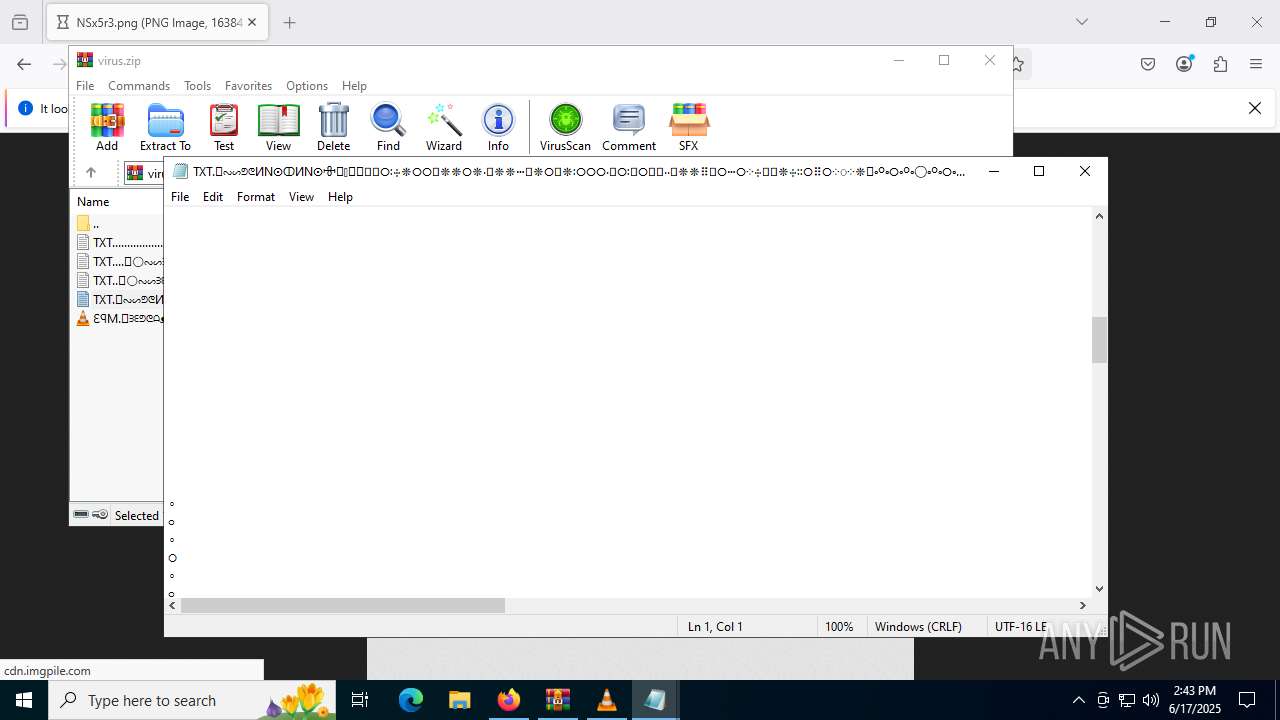
Task: Open Firefox account icon
Action: (x=1184, y=64)
